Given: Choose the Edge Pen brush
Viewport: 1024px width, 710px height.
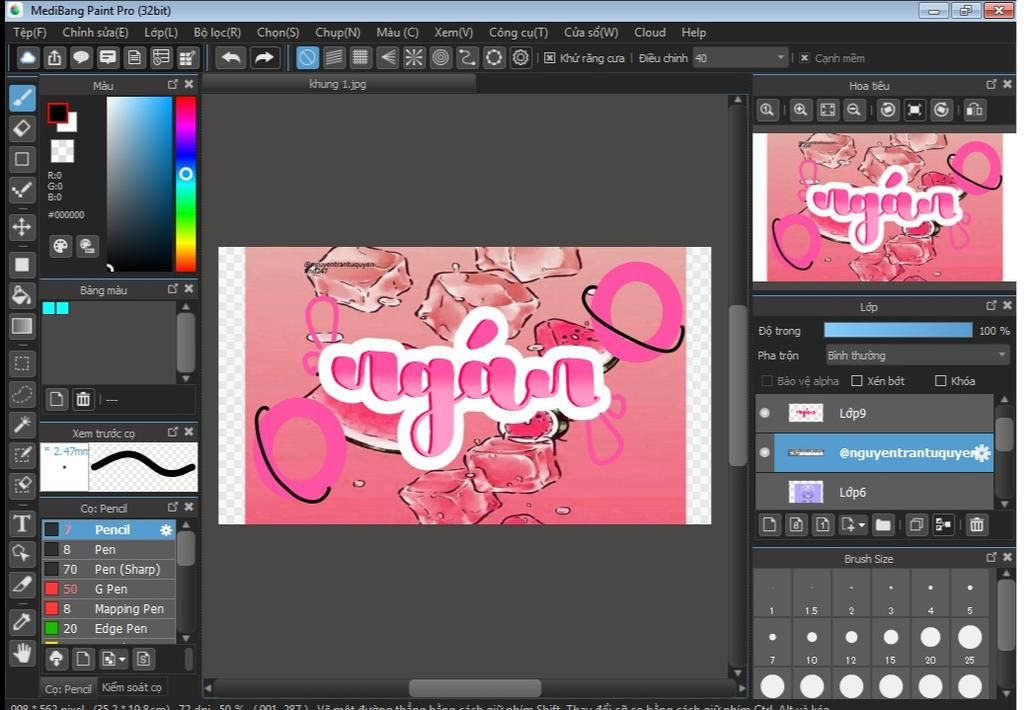Looking at the screenshot, I should 109,628.
